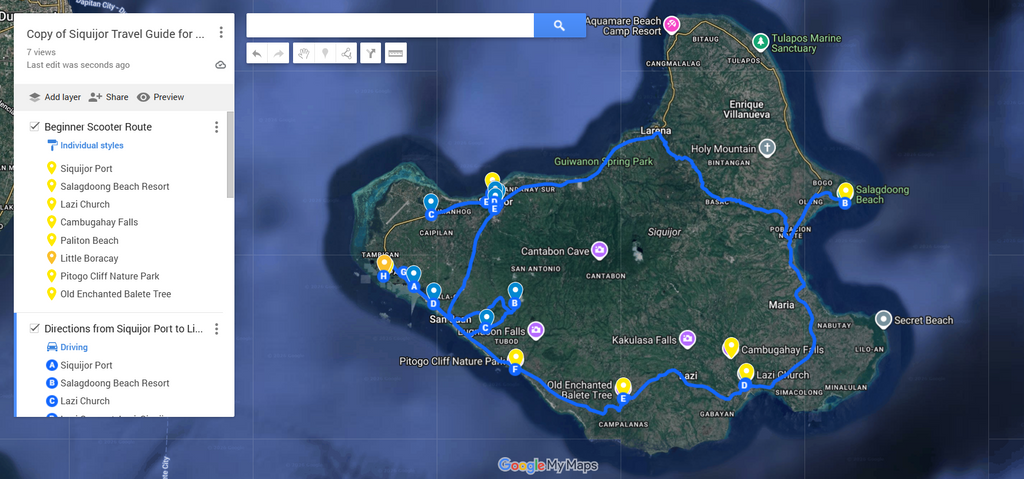Click the blue search button
Image resolution: width=1024 pixels, height=479 pixels.
[559, 25]
